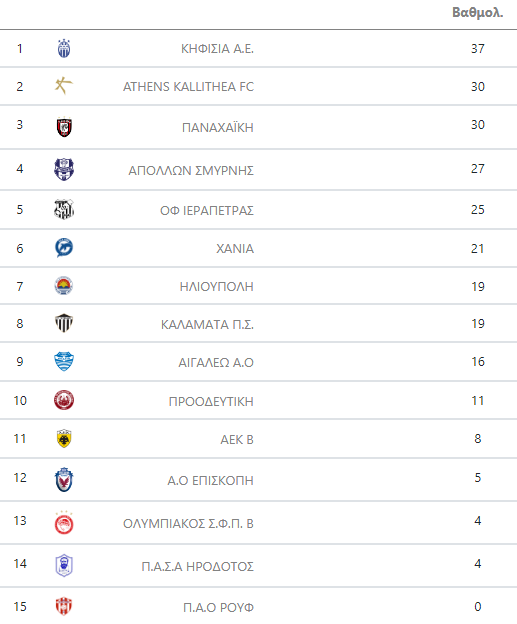Click the ΟΛΥΜΠΙΑΚΟΣ Σ.Φ.Π. Β red crest
Image resolution: width=517 pixels, height=624 pixels.
click(64, 523)
